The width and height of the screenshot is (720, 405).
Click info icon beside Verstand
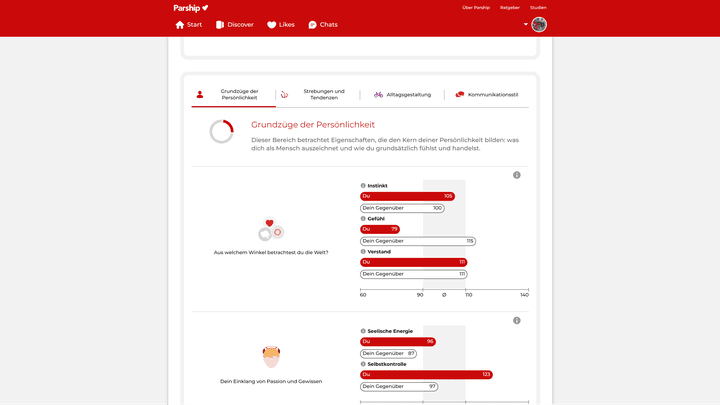(x=363, y=252)
